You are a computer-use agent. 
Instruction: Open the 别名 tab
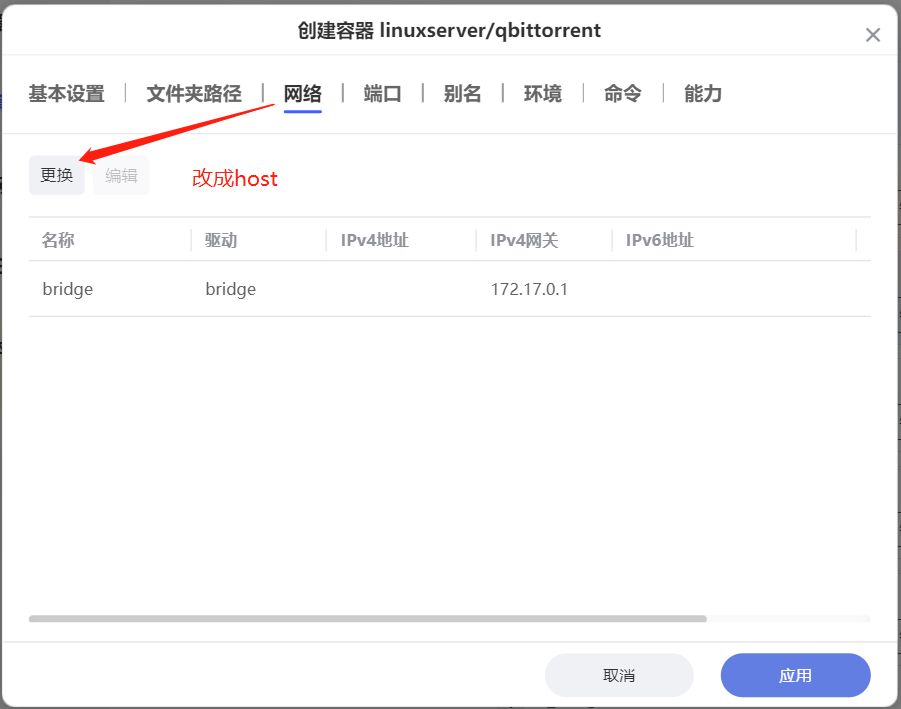pos(462,94)
